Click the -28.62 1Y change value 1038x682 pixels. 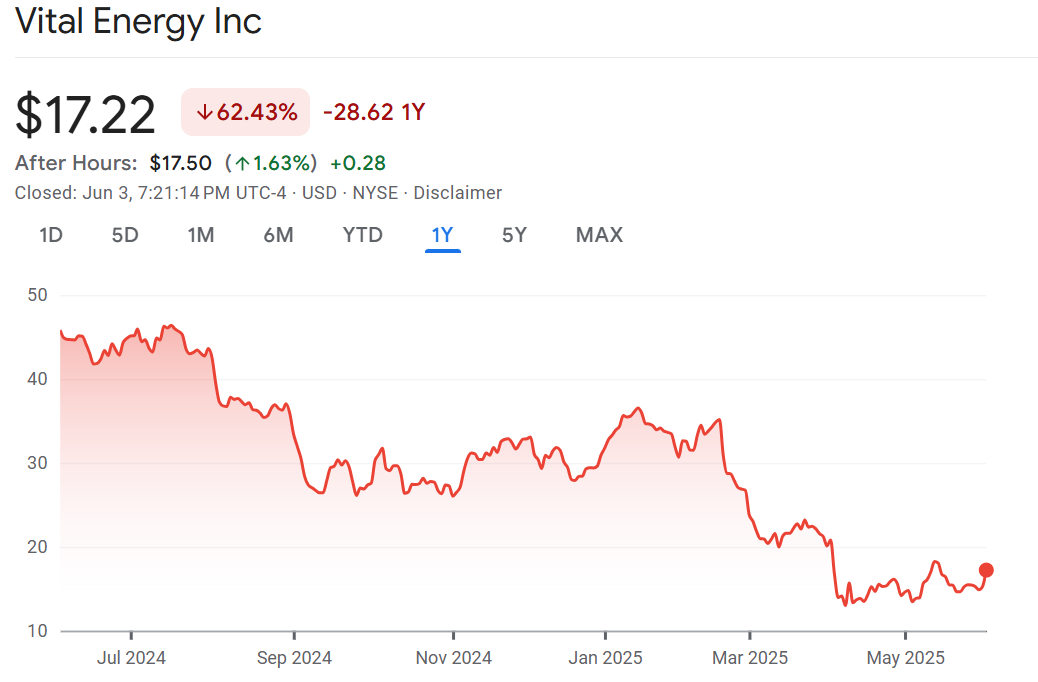tap(374, 112)
